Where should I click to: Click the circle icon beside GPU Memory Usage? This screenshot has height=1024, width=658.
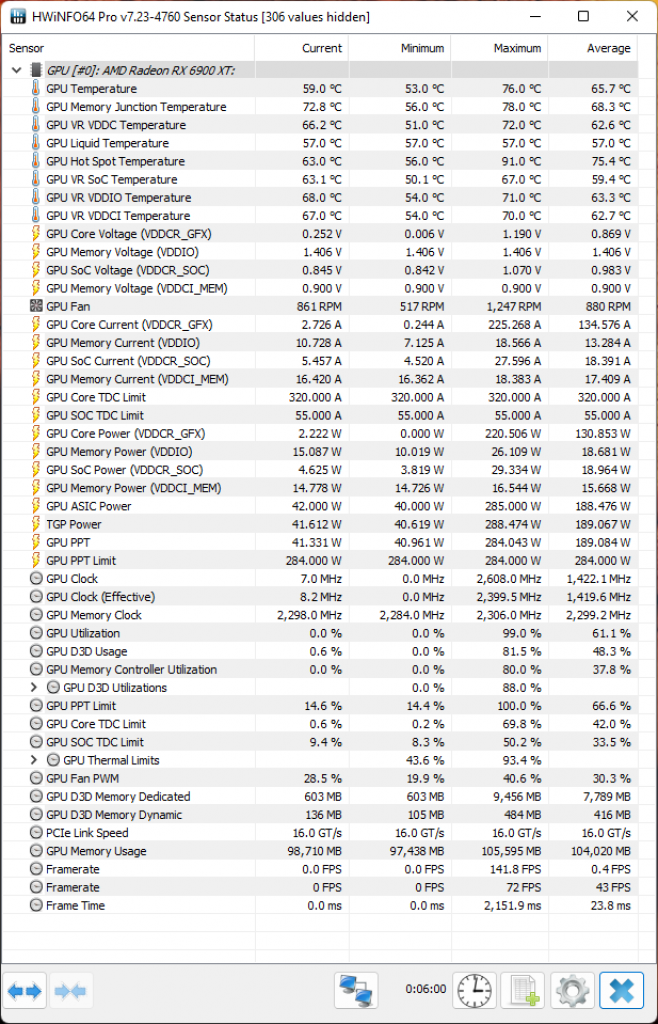(x=36, y=851)
